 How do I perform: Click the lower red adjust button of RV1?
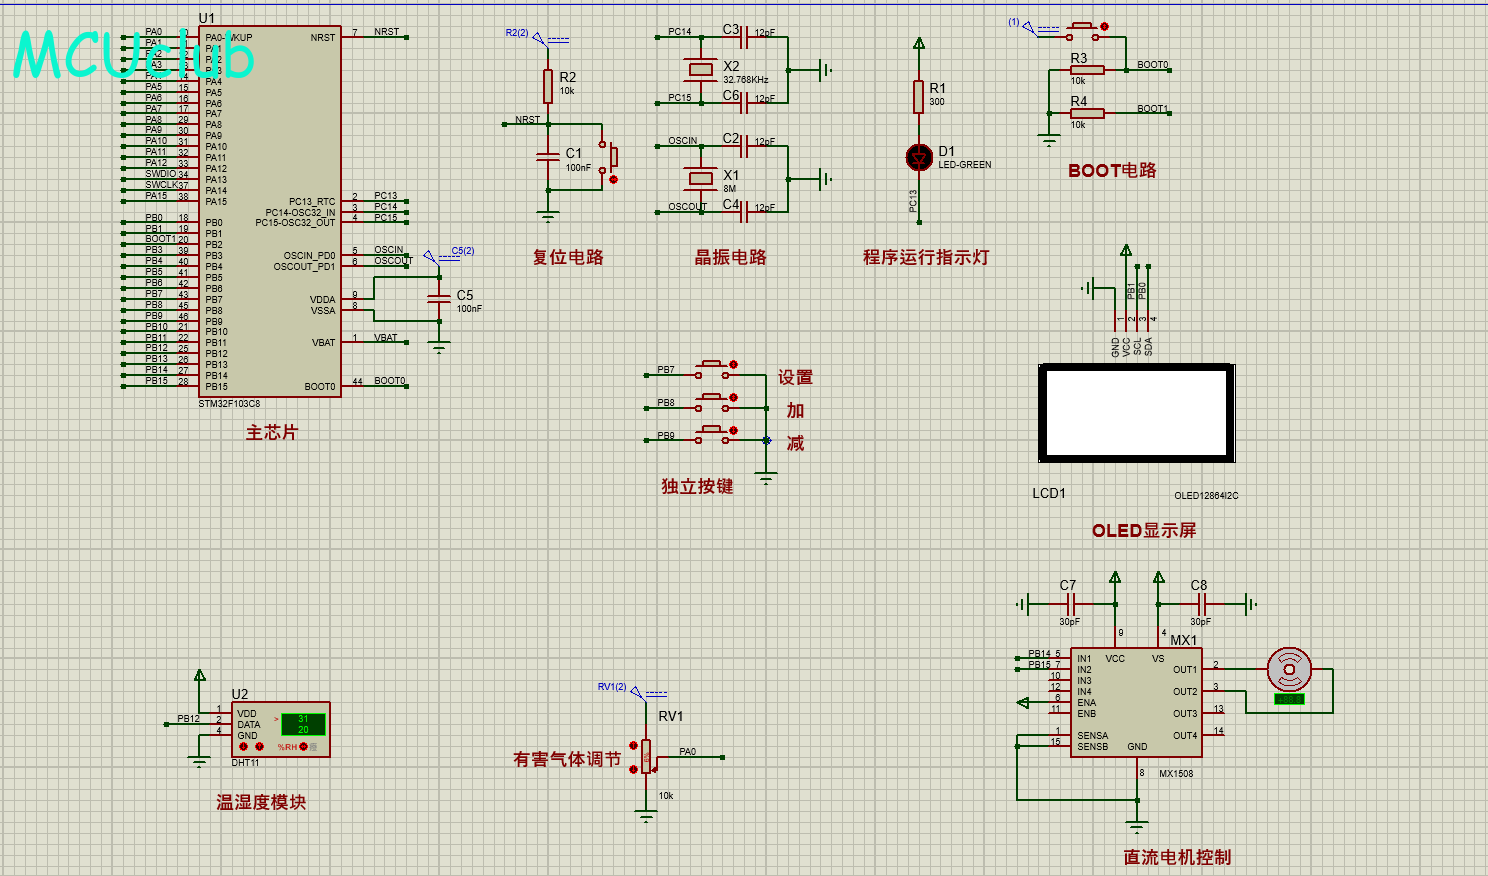(633, 768)
